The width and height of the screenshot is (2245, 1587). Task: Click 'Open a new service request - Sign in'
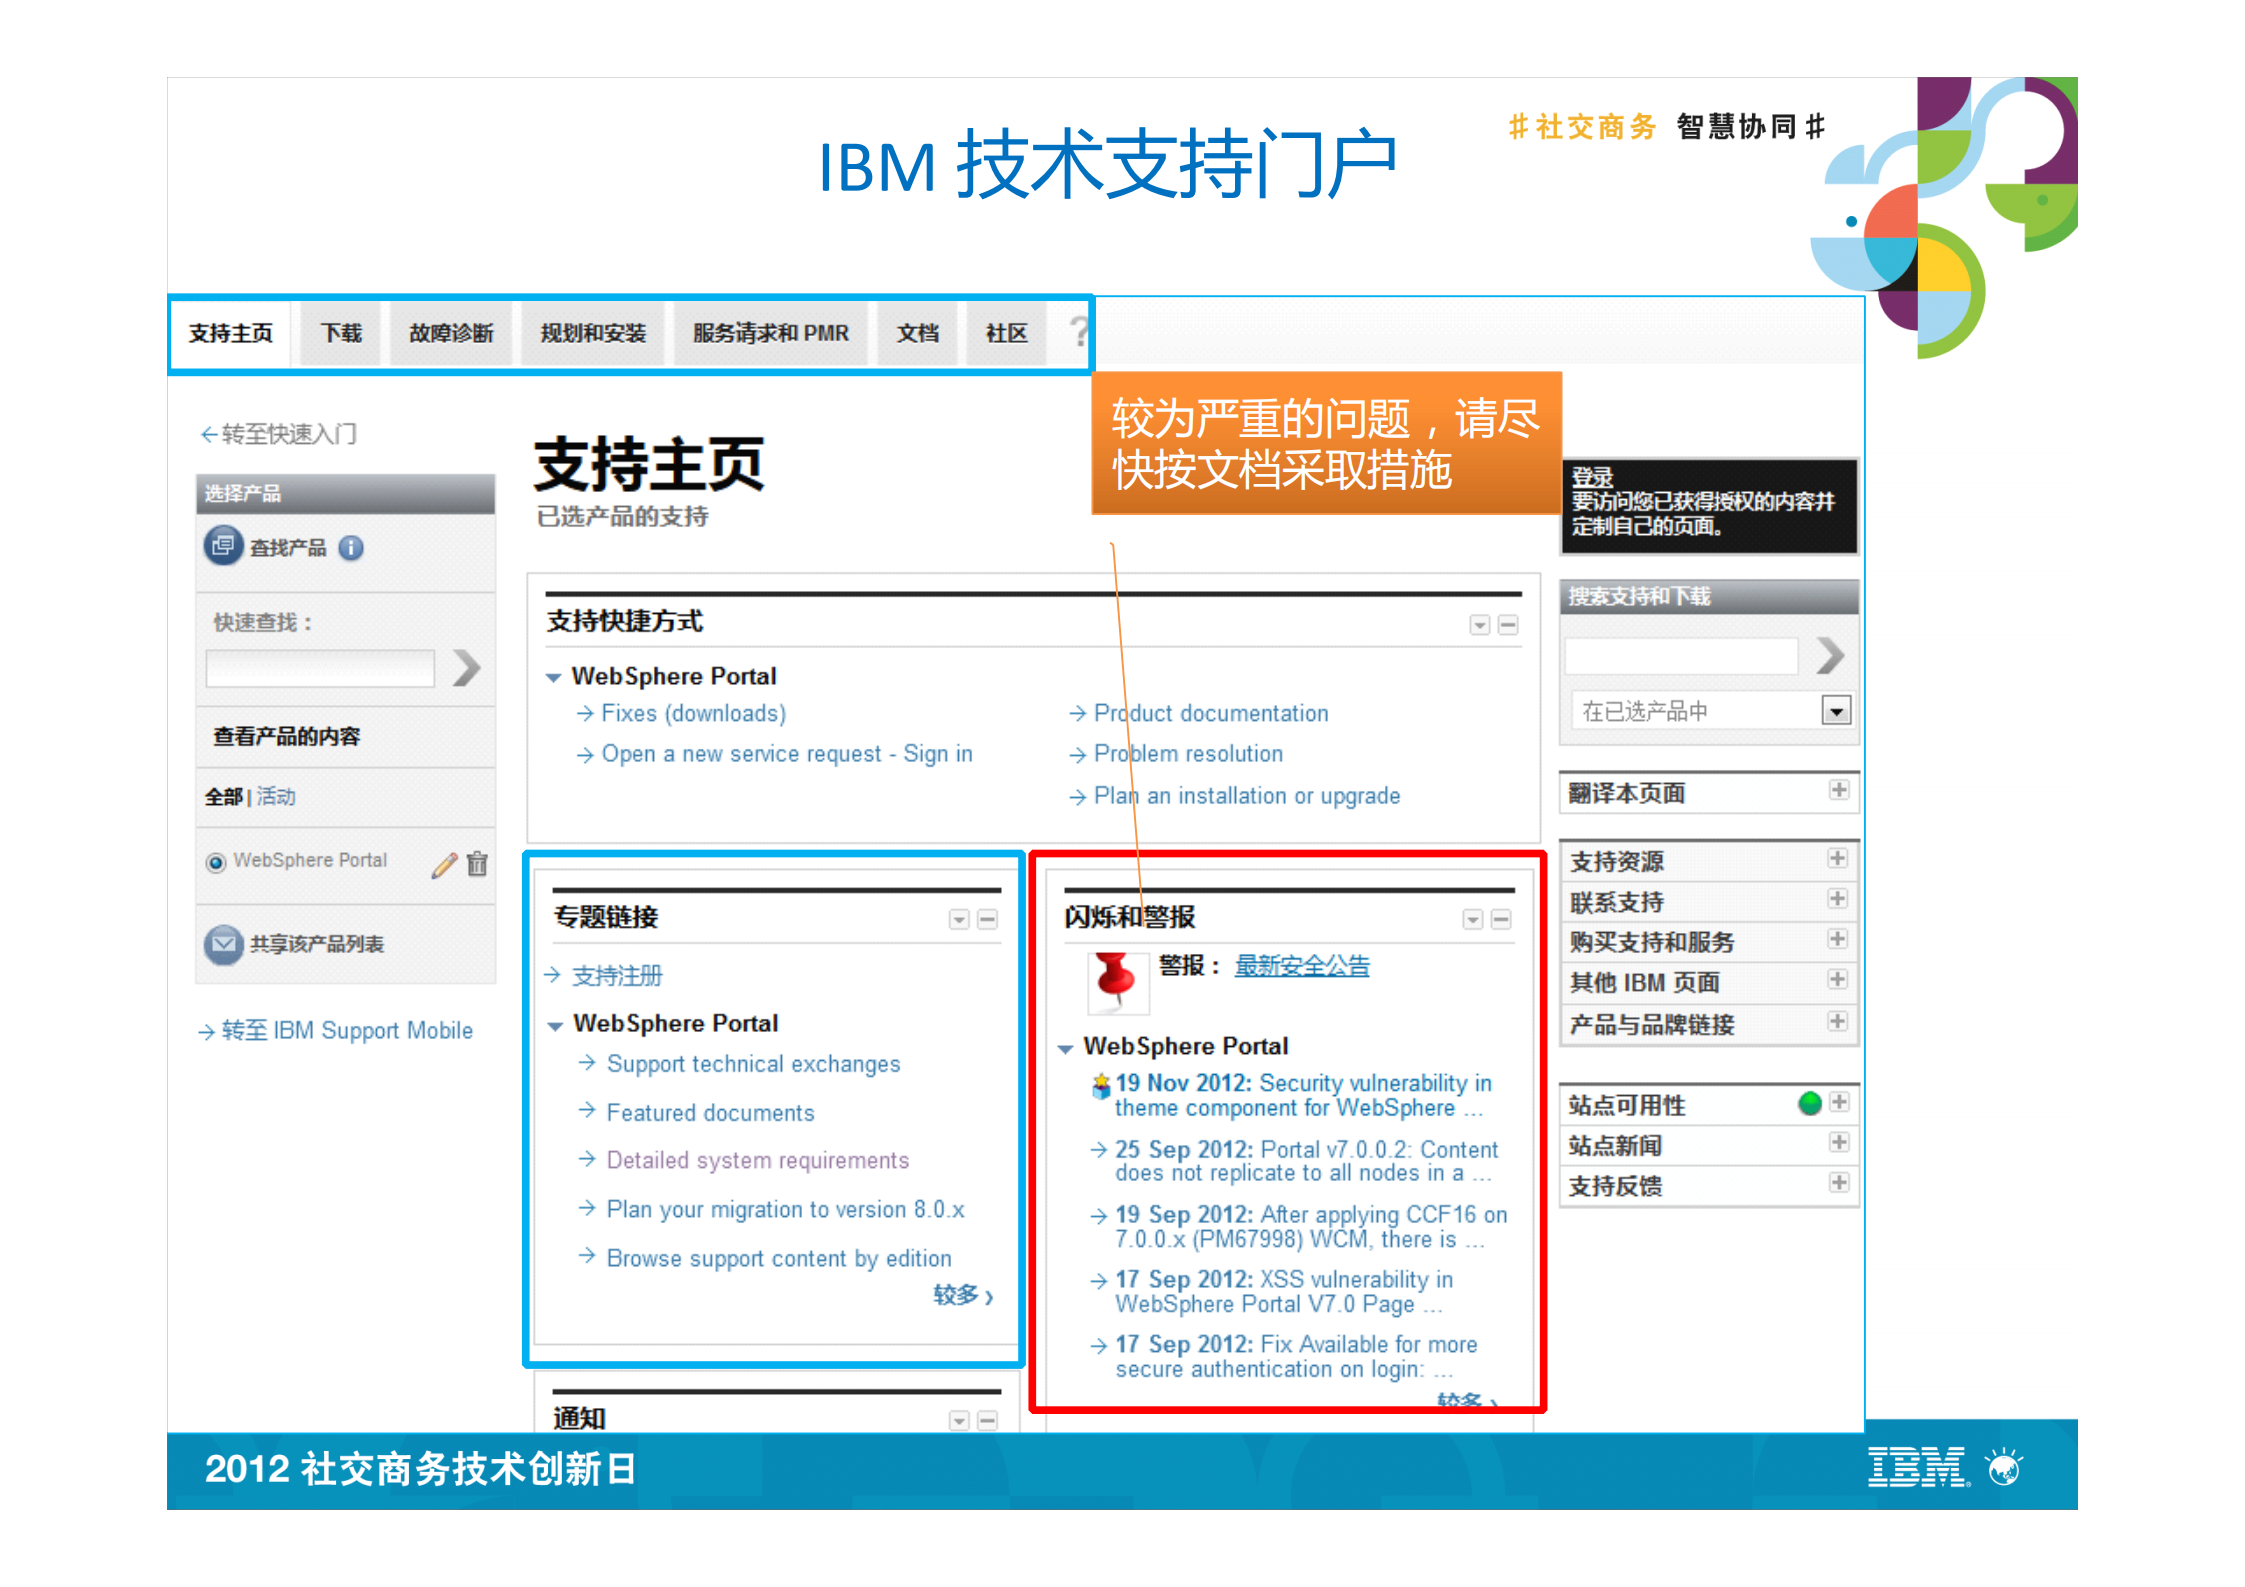pyautogui.click(x=788, y=754)
